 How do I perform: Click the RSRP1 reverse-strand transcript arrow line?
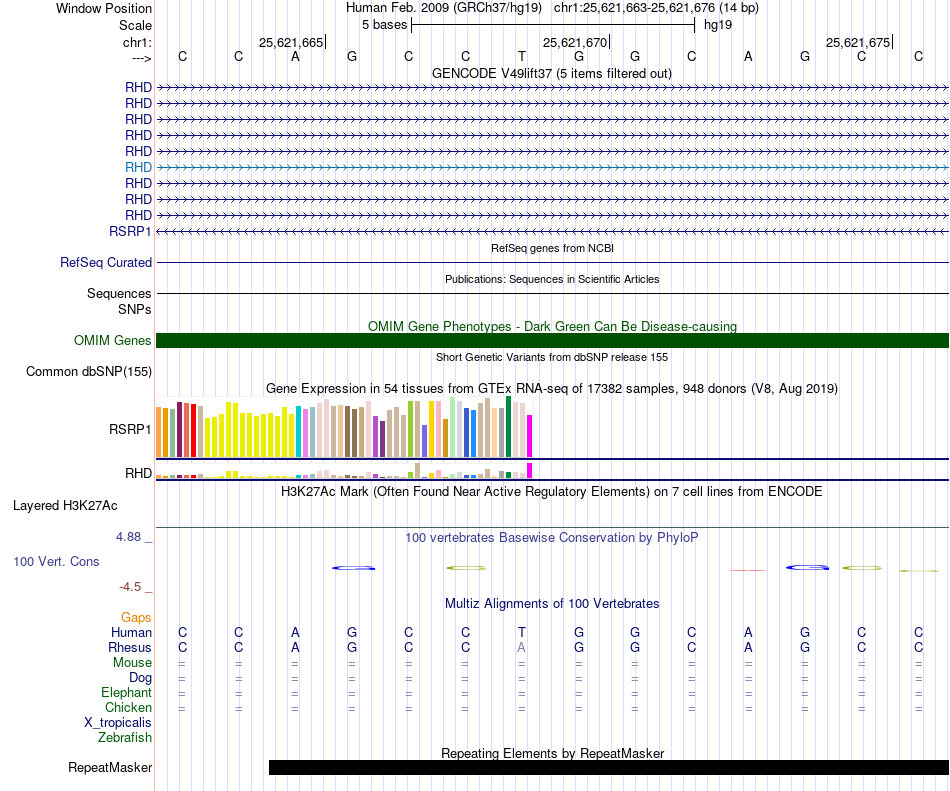point(553,231)
